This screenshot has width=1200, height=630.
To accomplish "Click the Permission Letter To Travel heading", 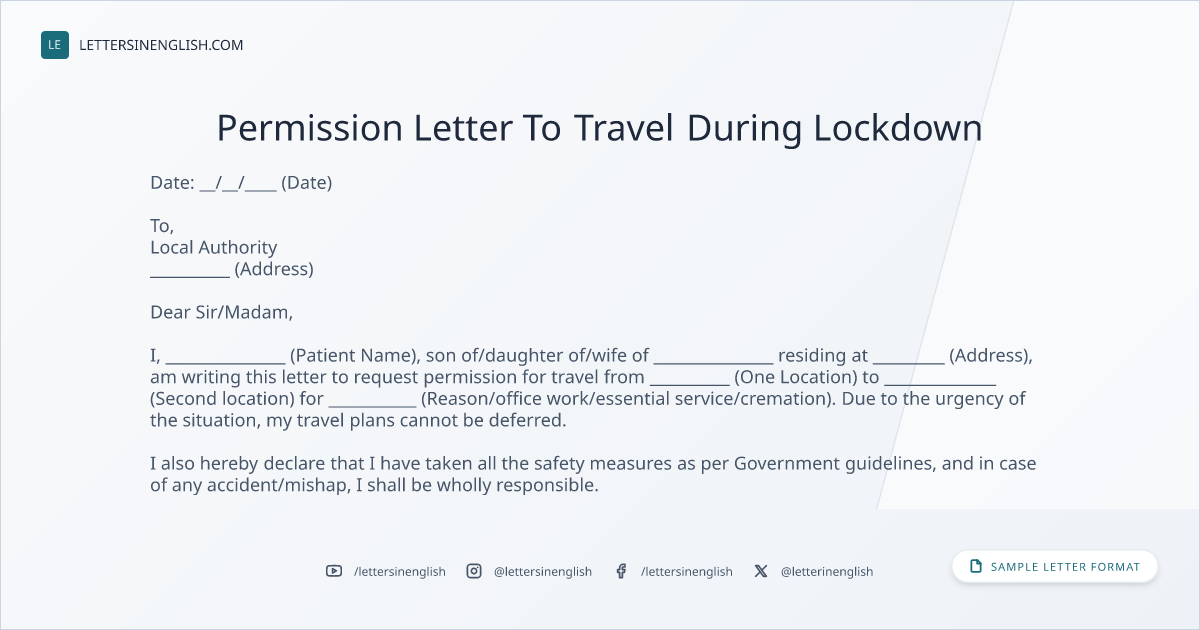I will click(599, 128).
